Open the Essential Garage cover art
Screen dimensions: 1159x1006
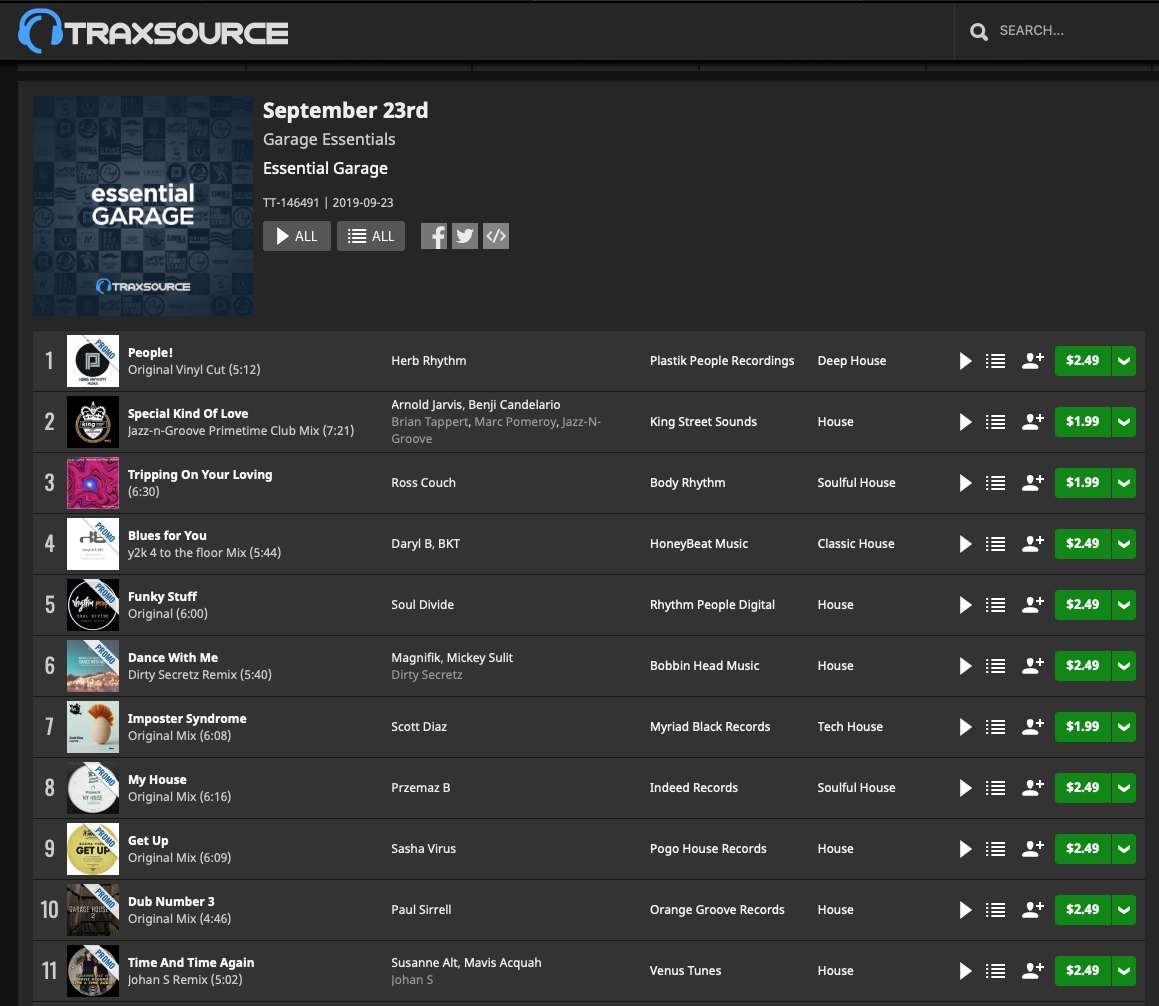point(143,206)
